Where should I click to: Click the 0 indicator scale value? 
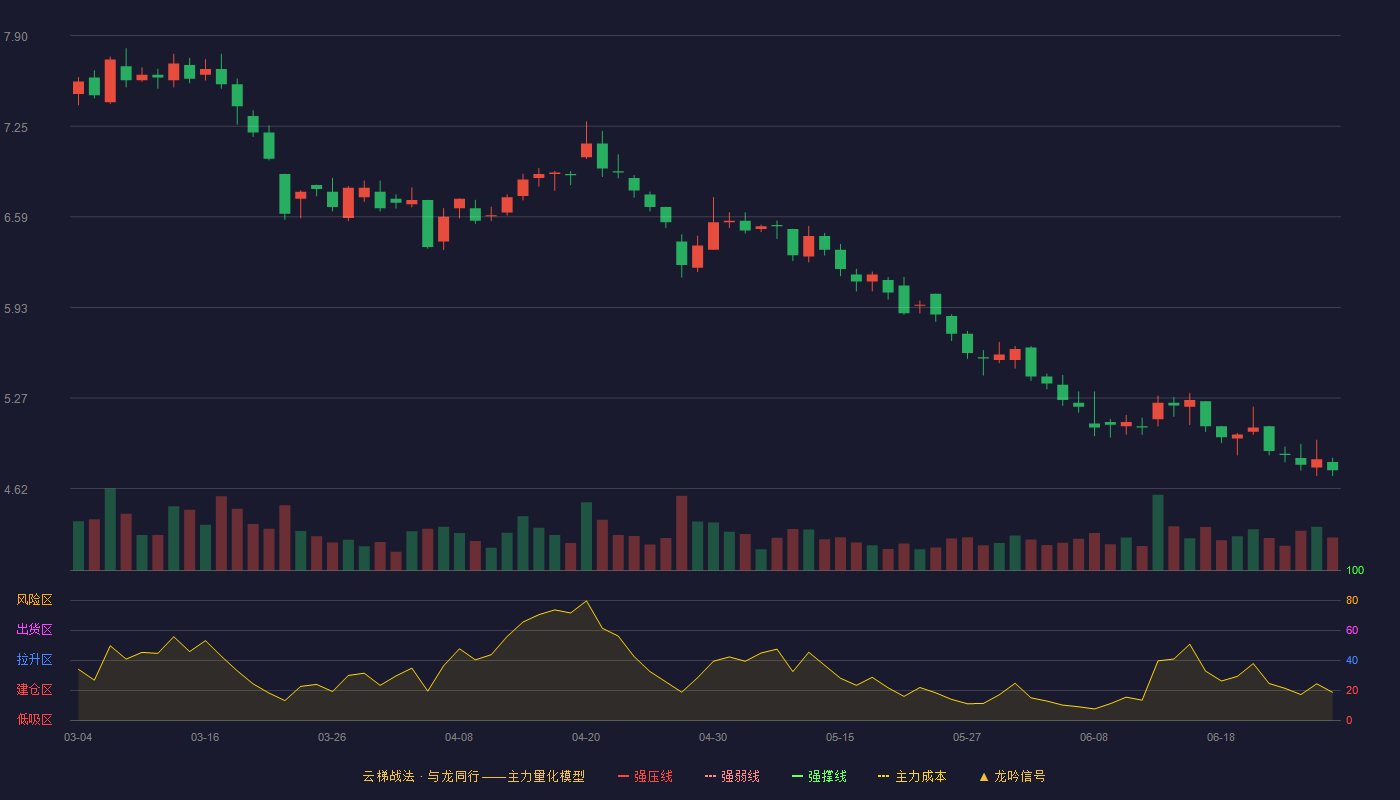click(1349, 721)
